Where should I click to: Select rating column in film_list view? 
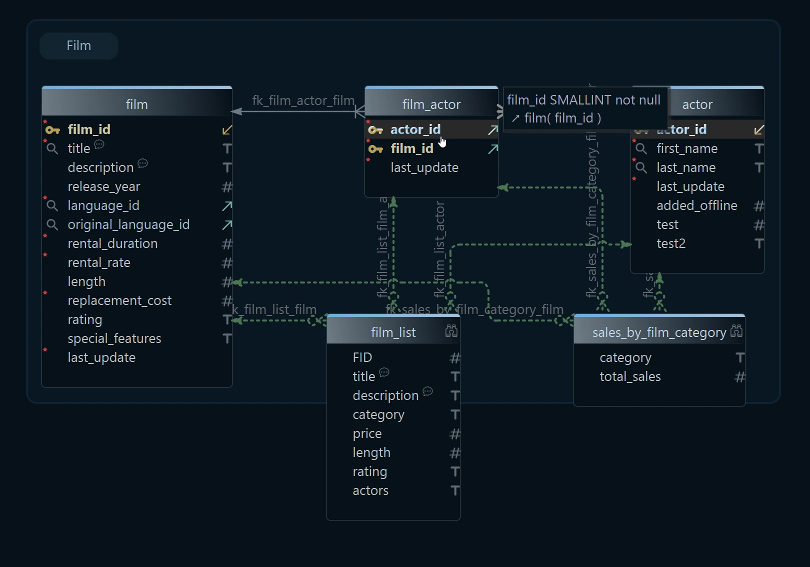point(393,472)
